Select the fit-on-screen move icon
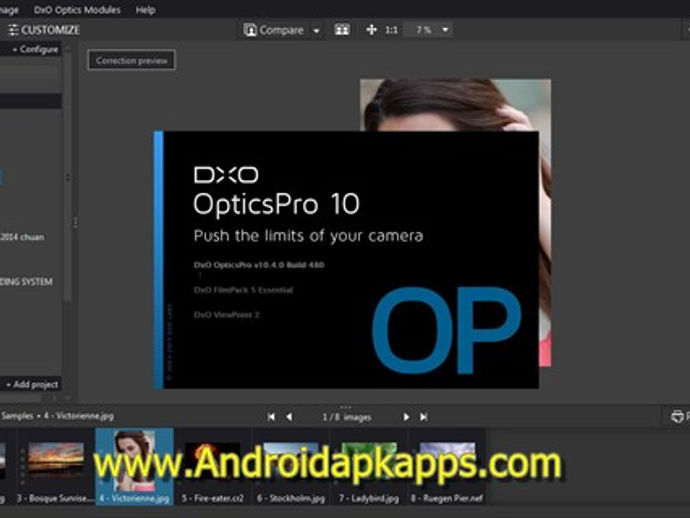Image resolution: width=690 pixels, height=518 pixels. coord(371,30)
